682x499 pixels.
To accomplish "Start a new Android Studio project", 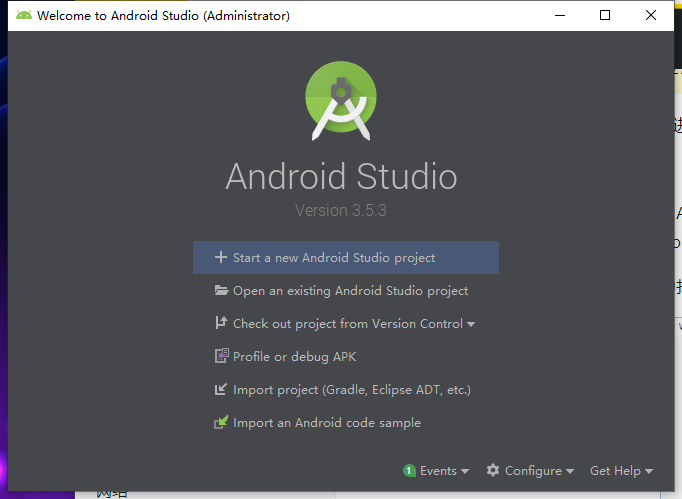I will click(x=346, y=258).
